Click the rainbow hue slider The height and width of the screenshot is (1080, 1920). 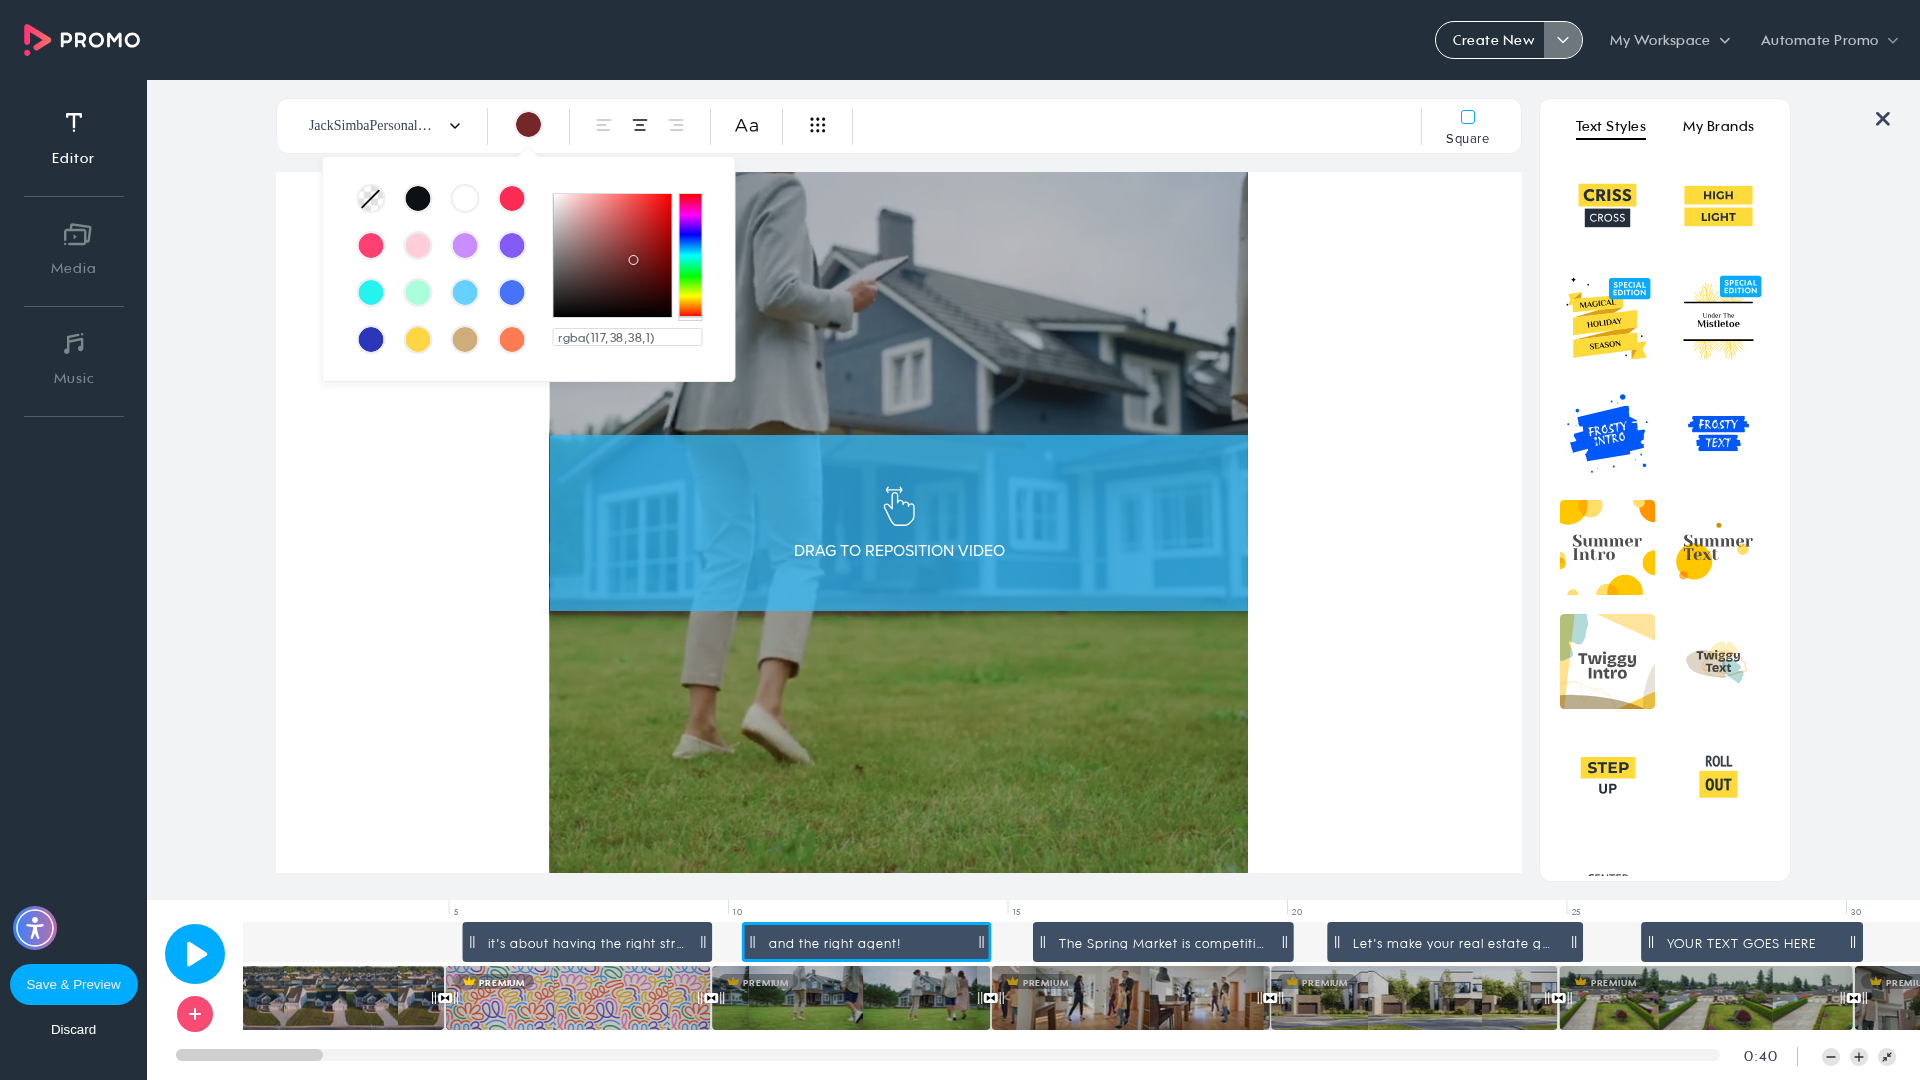(x=691, y=256)
